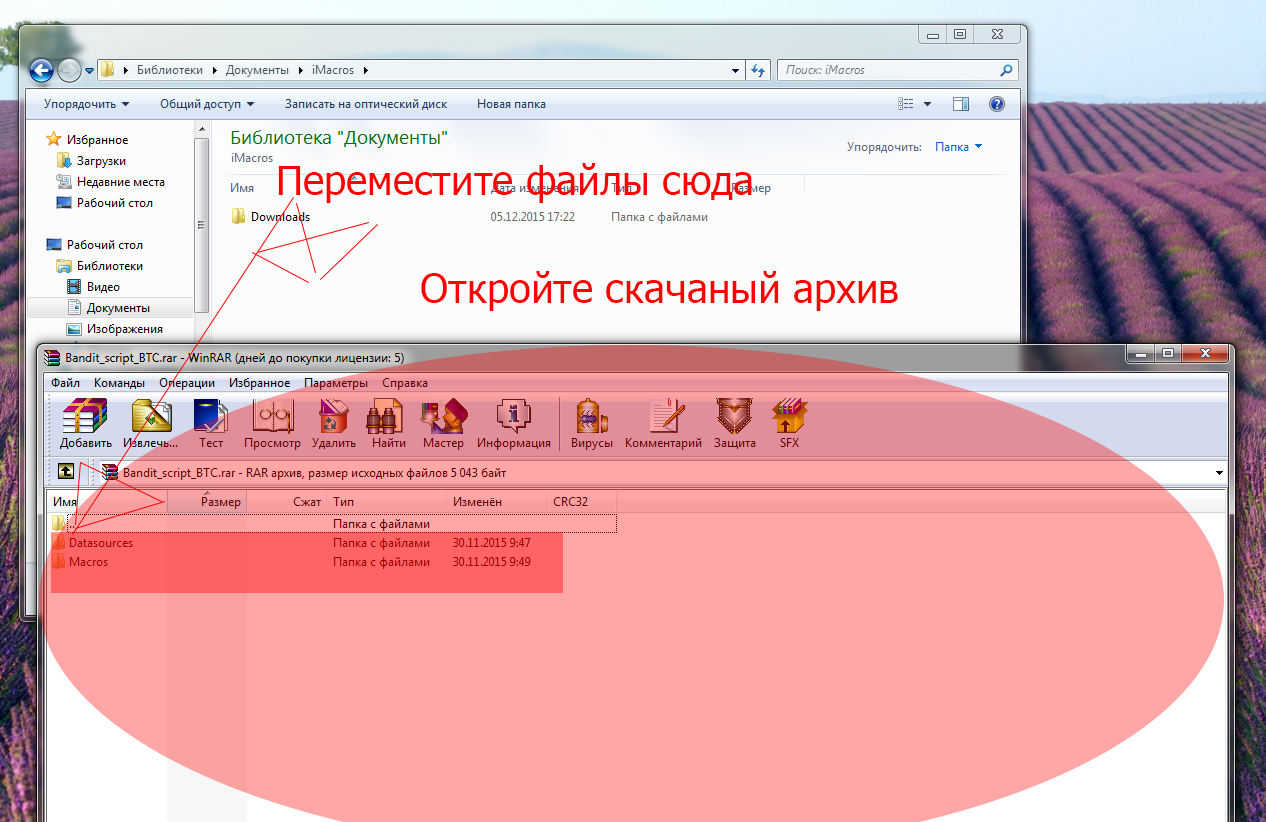Click Документы in the address breadcrumb
The width and height of the screenshot is (1266, 822).
[x=257, y=70]
